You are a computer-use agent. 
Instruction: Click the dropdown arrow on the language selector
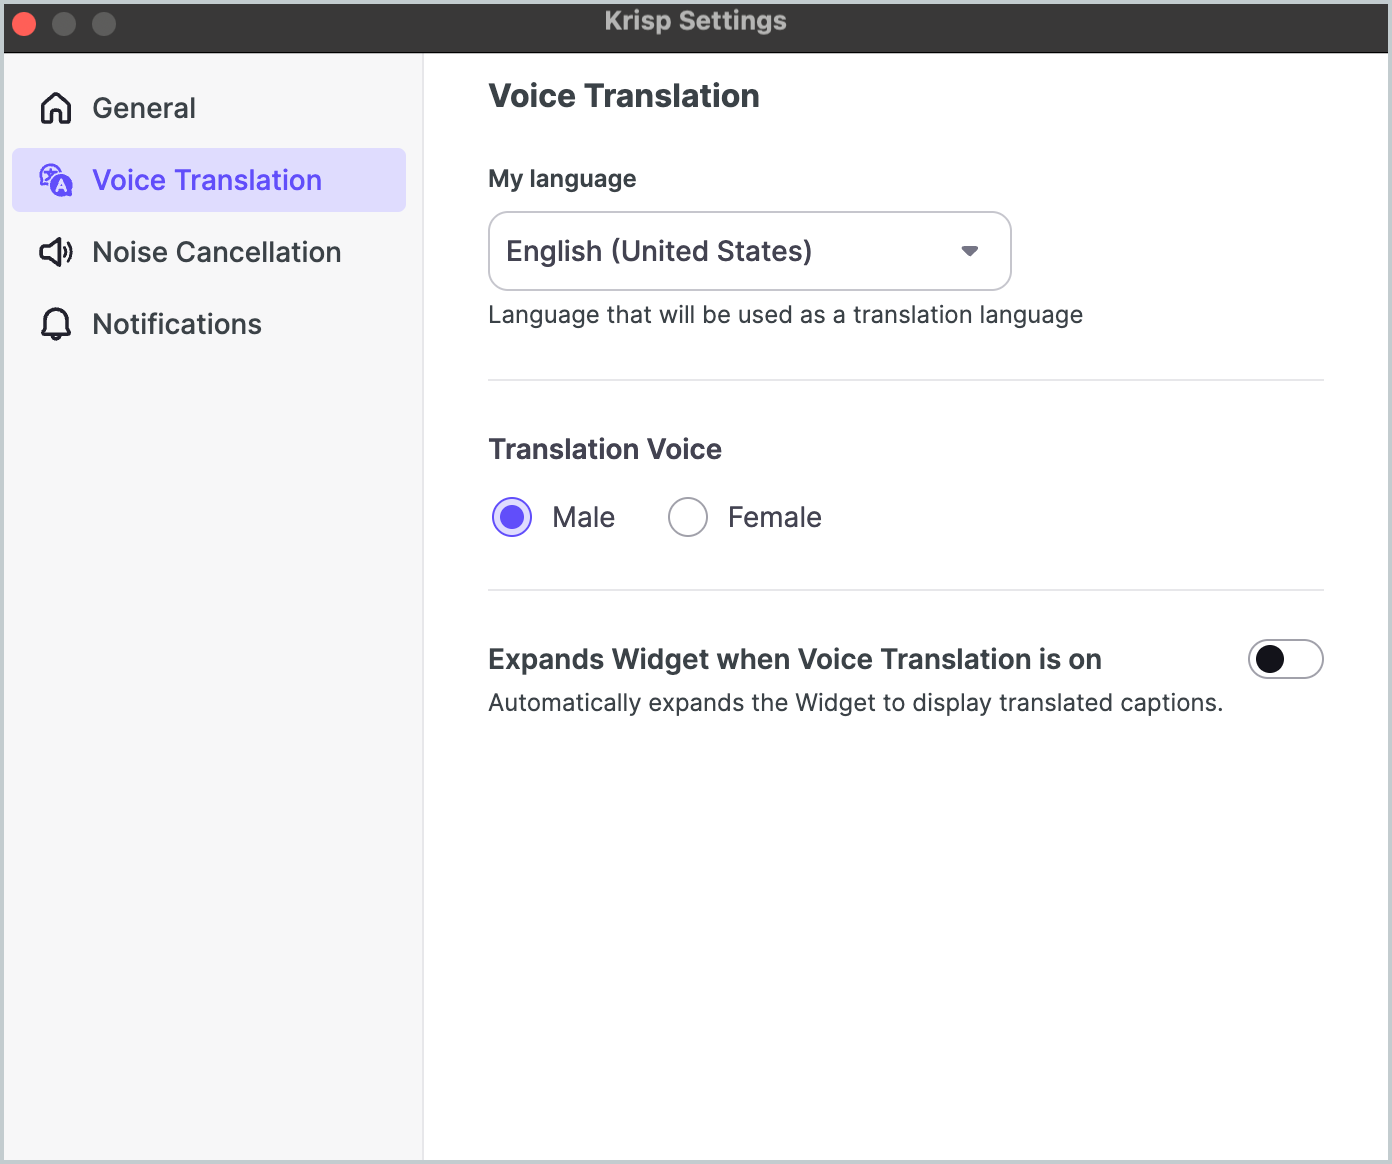[x=968, y=251]
